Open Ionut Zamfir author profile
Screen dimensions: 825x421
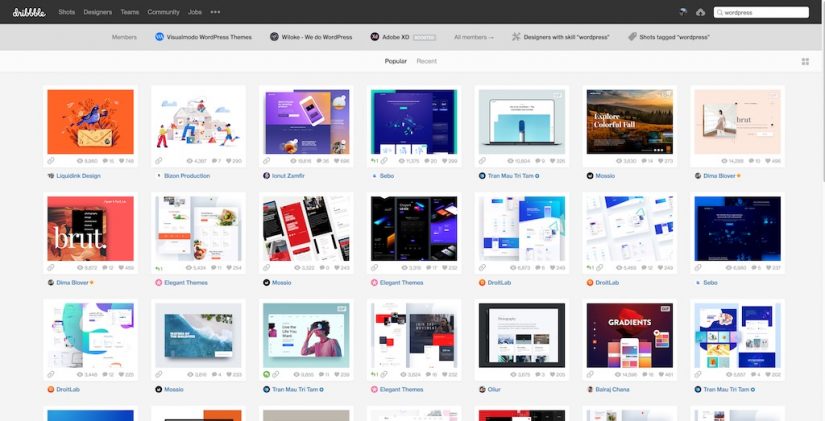[288, 176]
